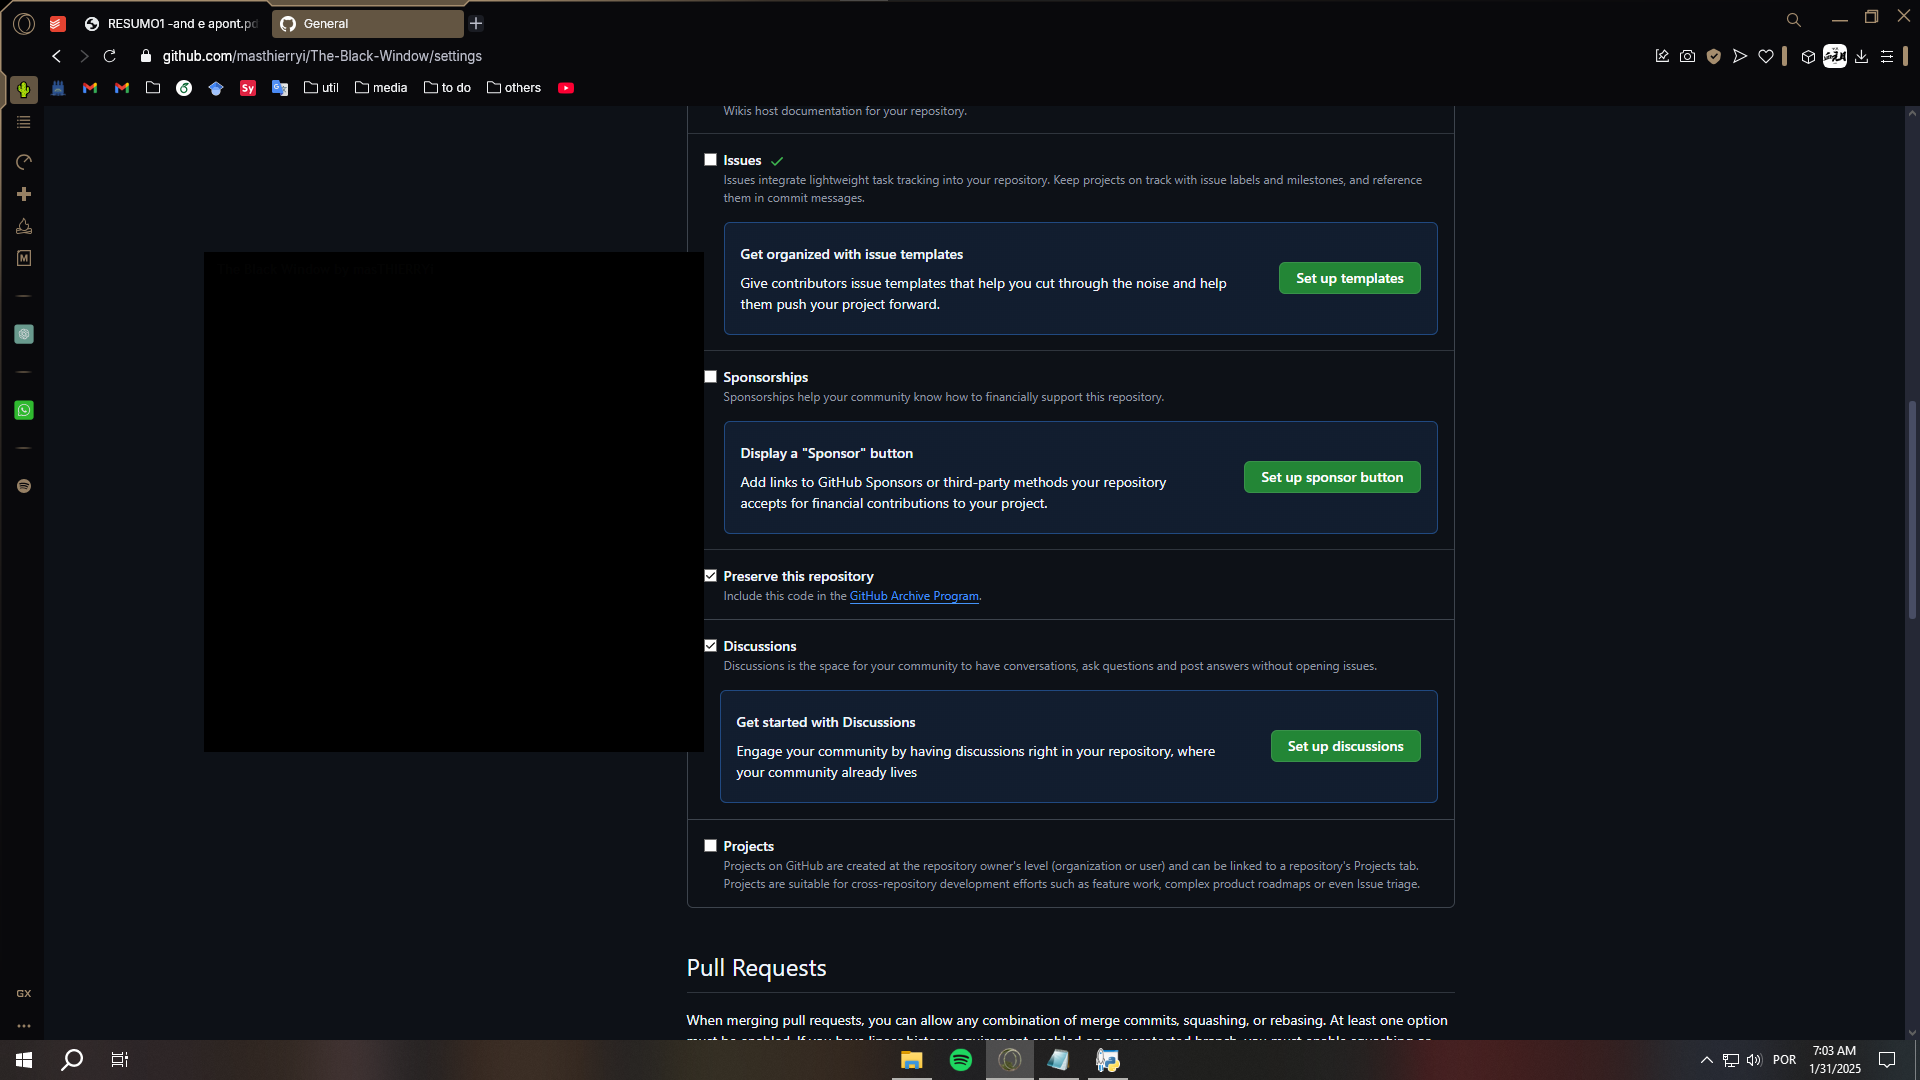
Task: Open ChatGPT in the browser sidebar
Action: [24, 334]
